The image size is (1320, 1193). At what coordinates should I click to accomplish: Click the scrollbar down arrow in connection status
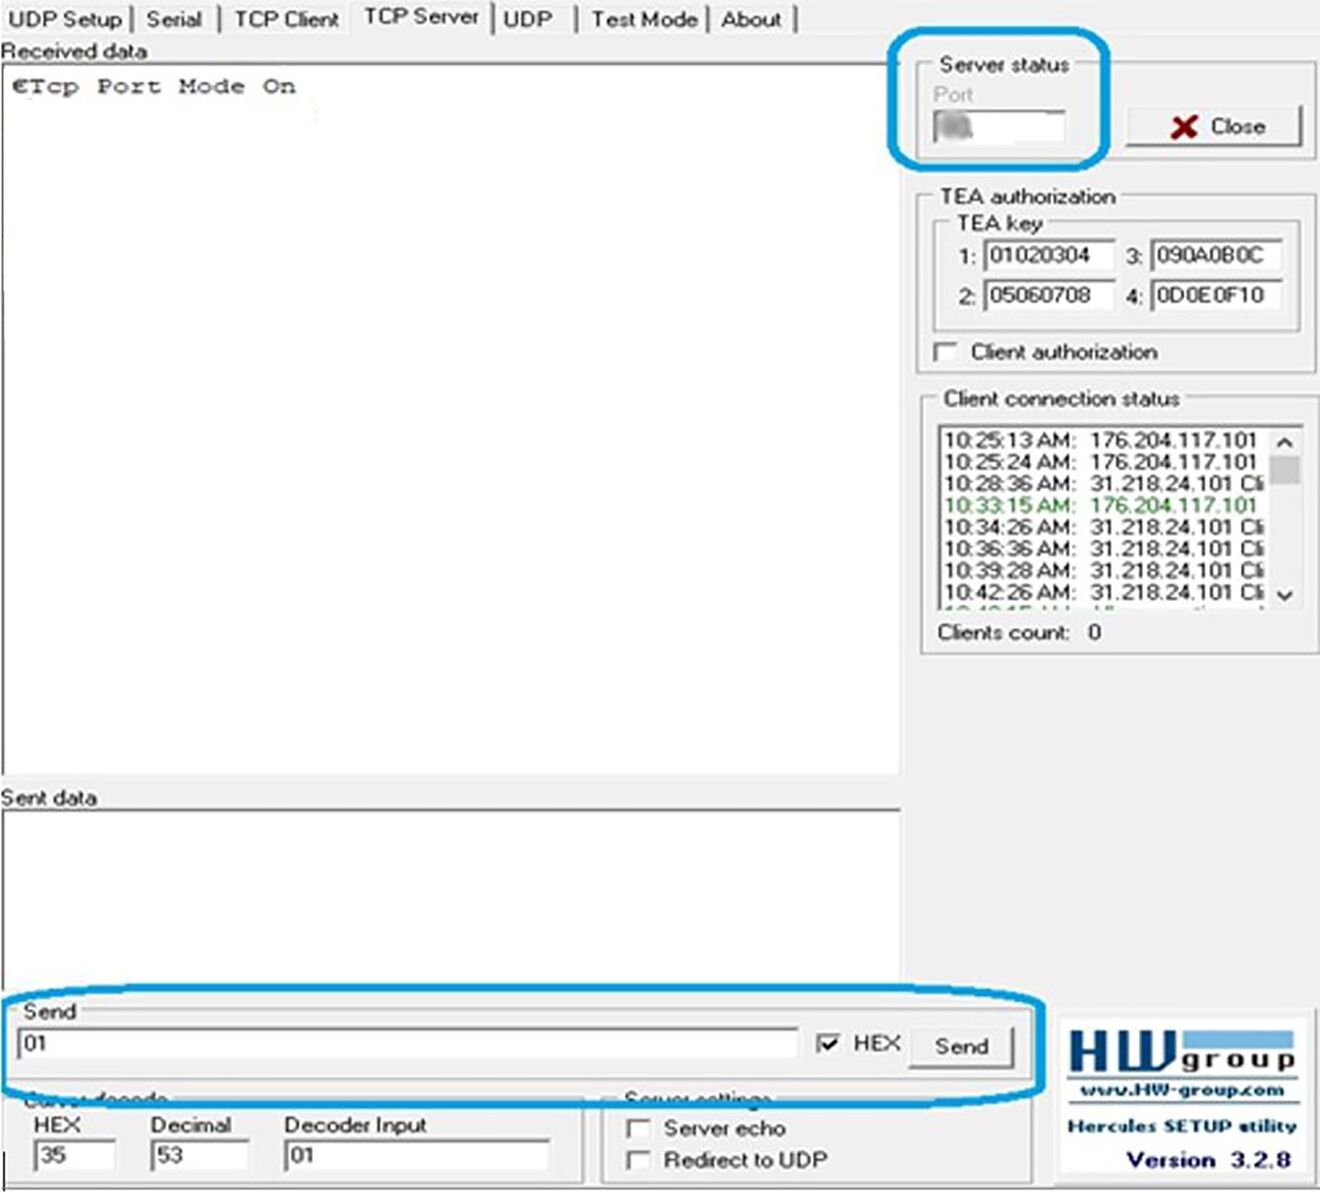pos(1283,594)
